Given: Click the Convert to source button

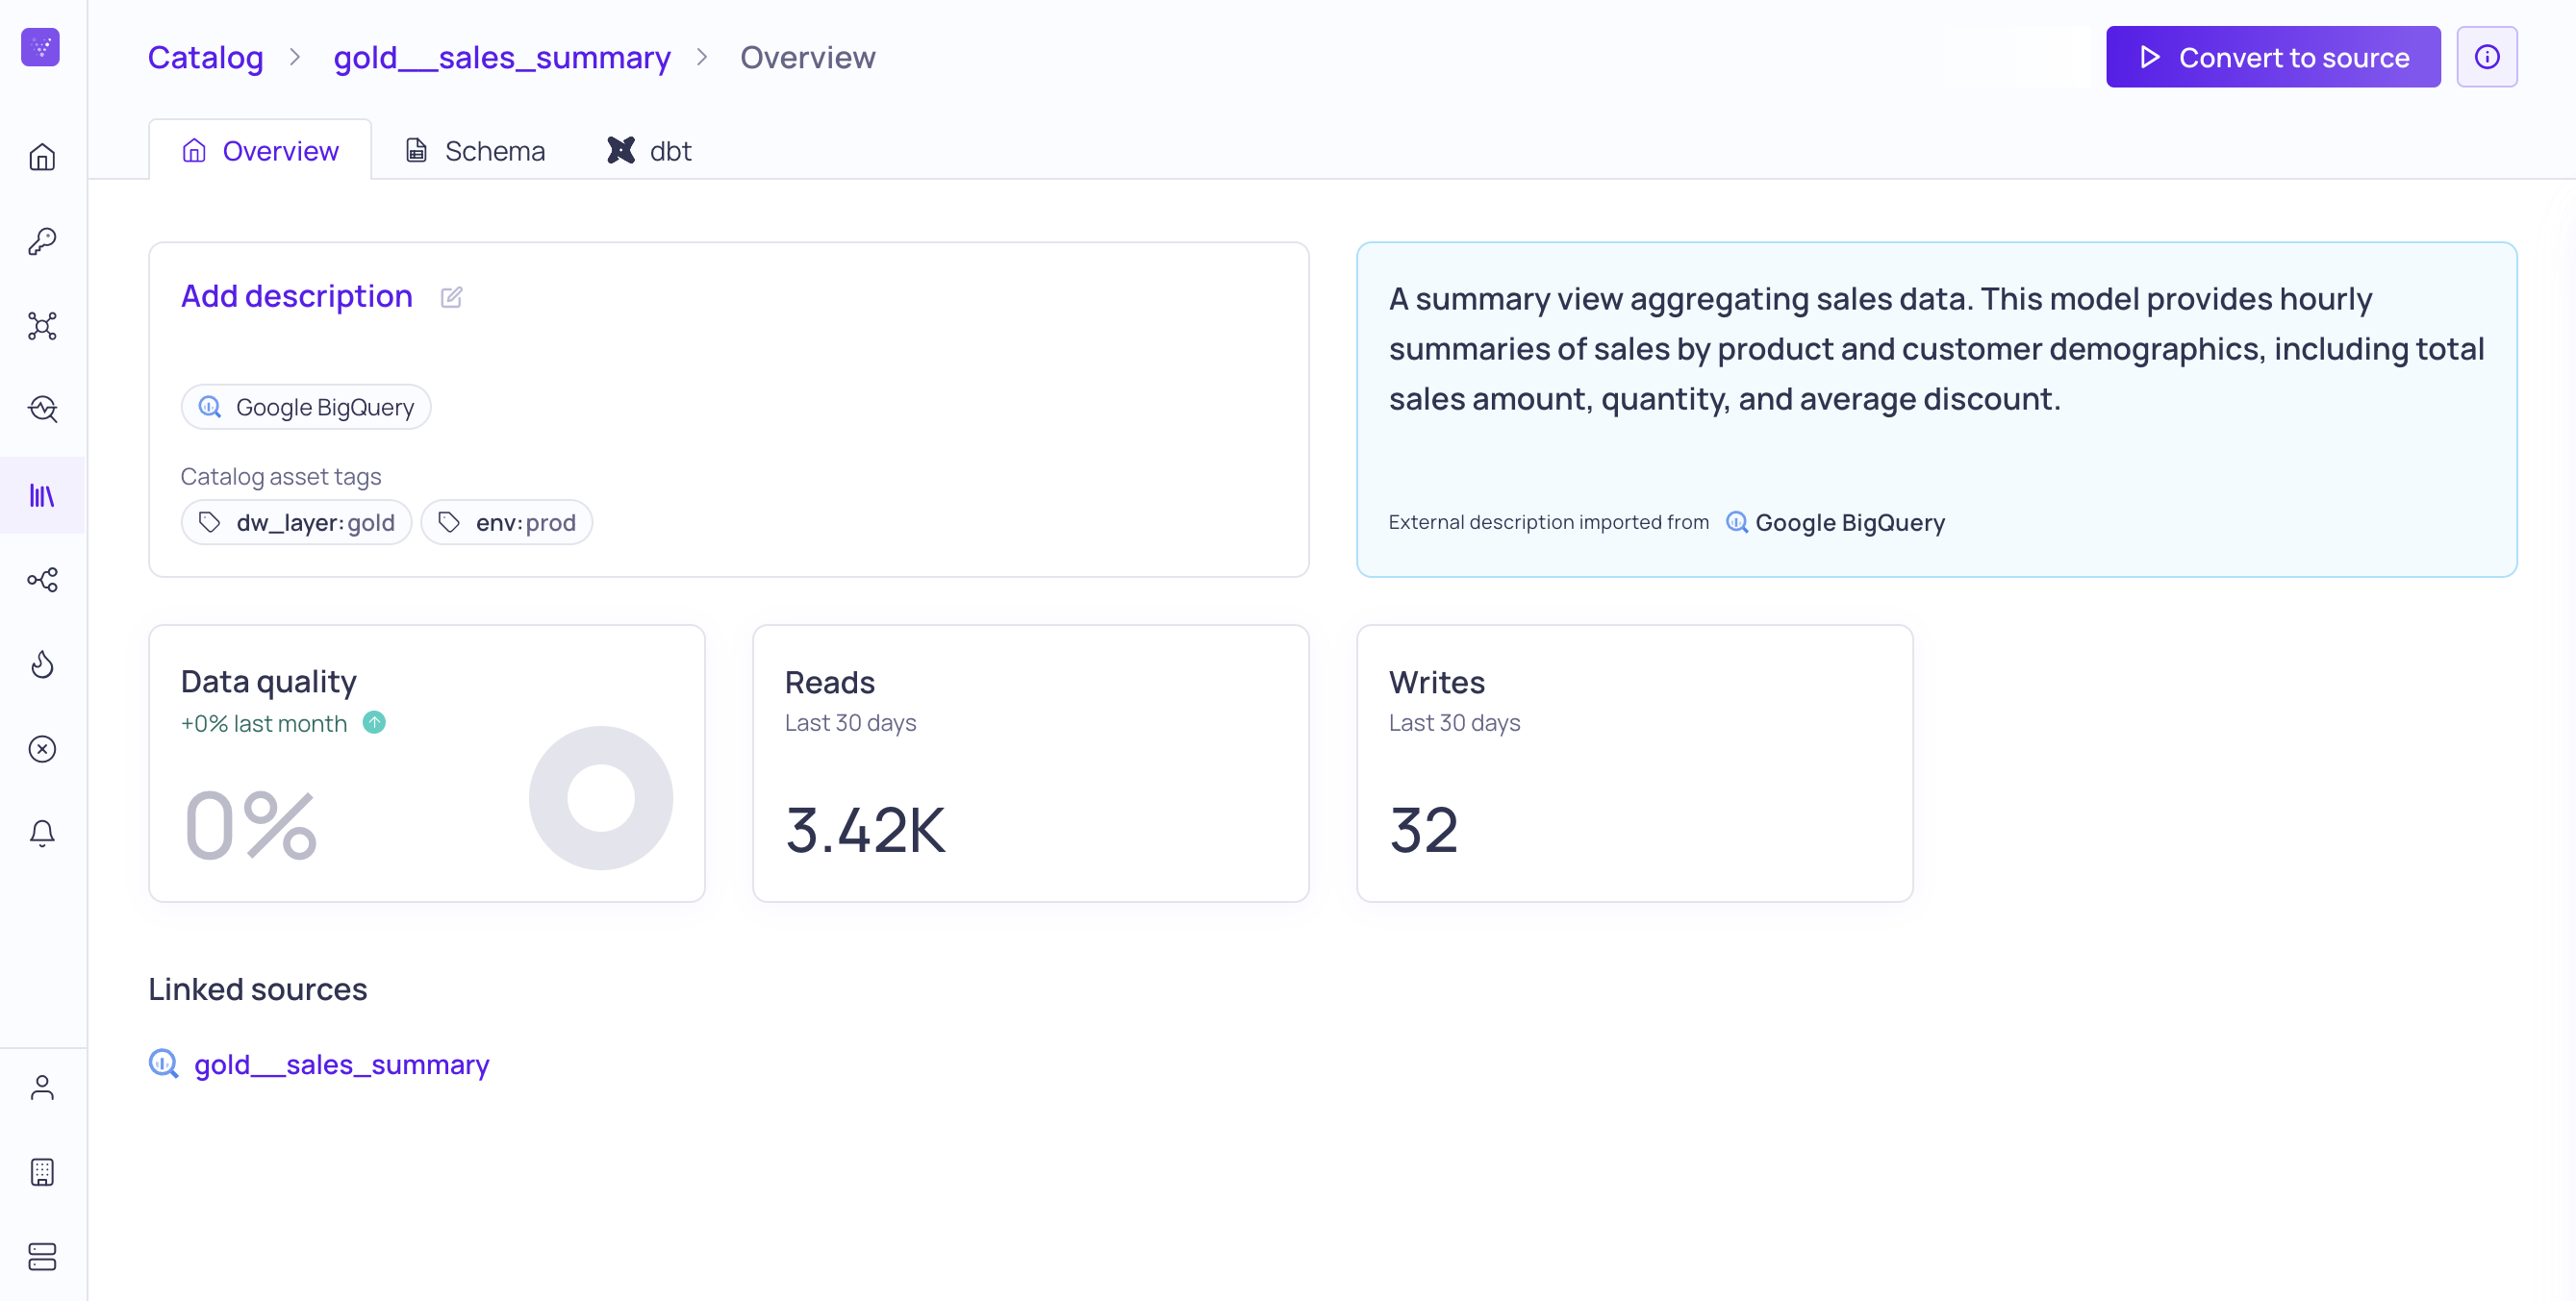Looking at the screenshot, I should [x=2272, y=57].
